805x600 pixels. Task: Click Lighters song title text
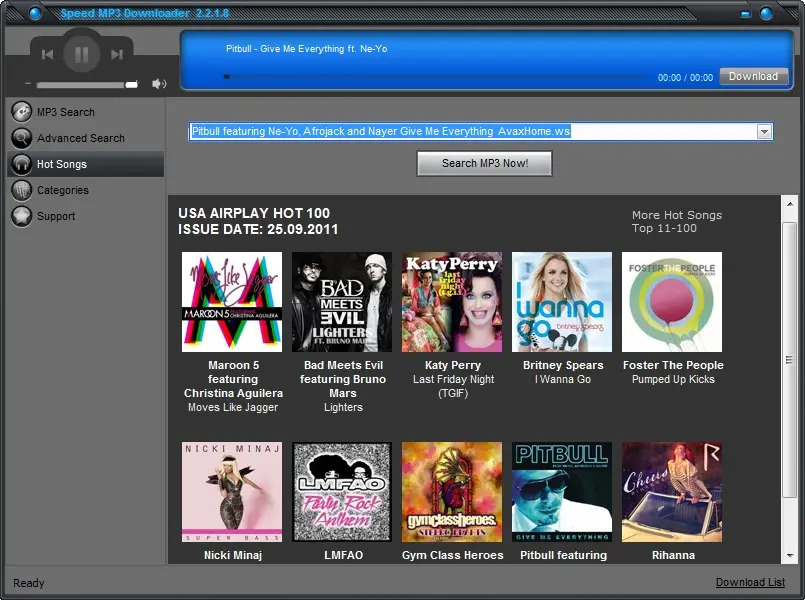pos(343,408)
